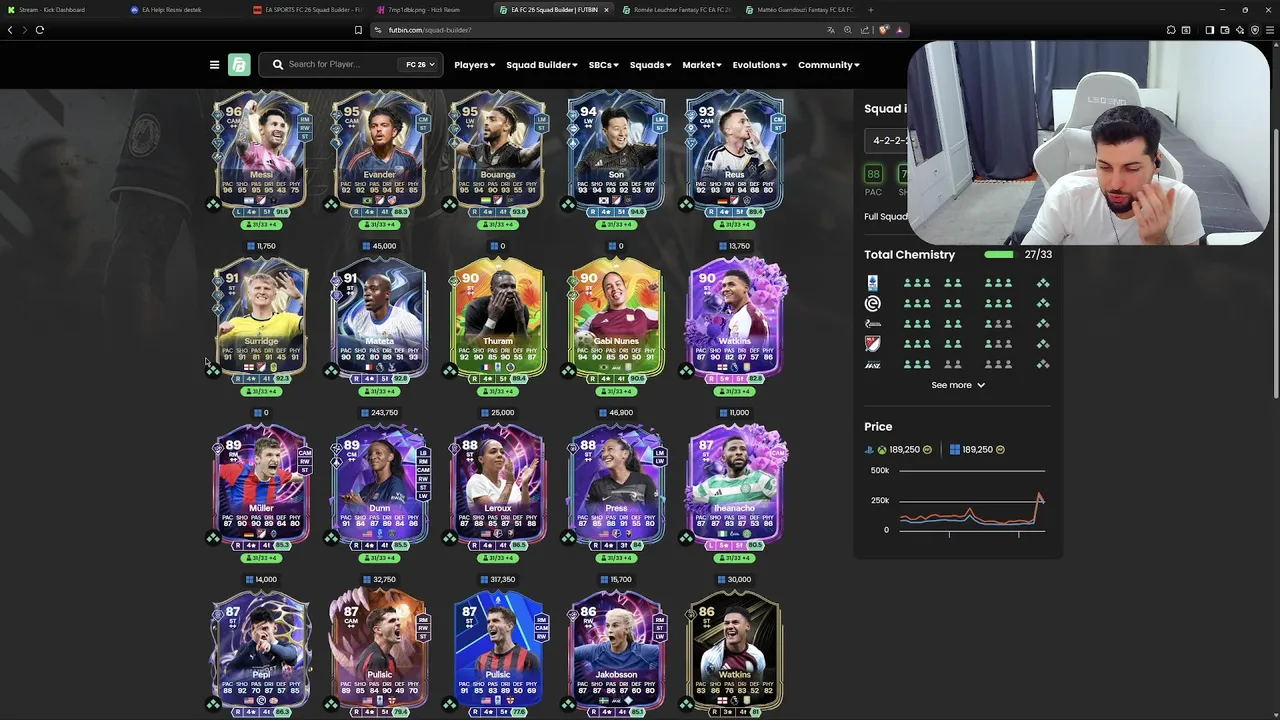Click chemistry icon beside Iheanacho card
The height and width of the screenshot is (720, 1280).
[686, 538]
